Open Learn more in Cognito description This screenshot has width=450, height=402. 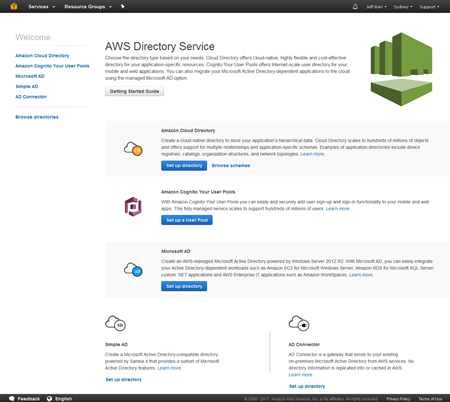tap(338, 209)
